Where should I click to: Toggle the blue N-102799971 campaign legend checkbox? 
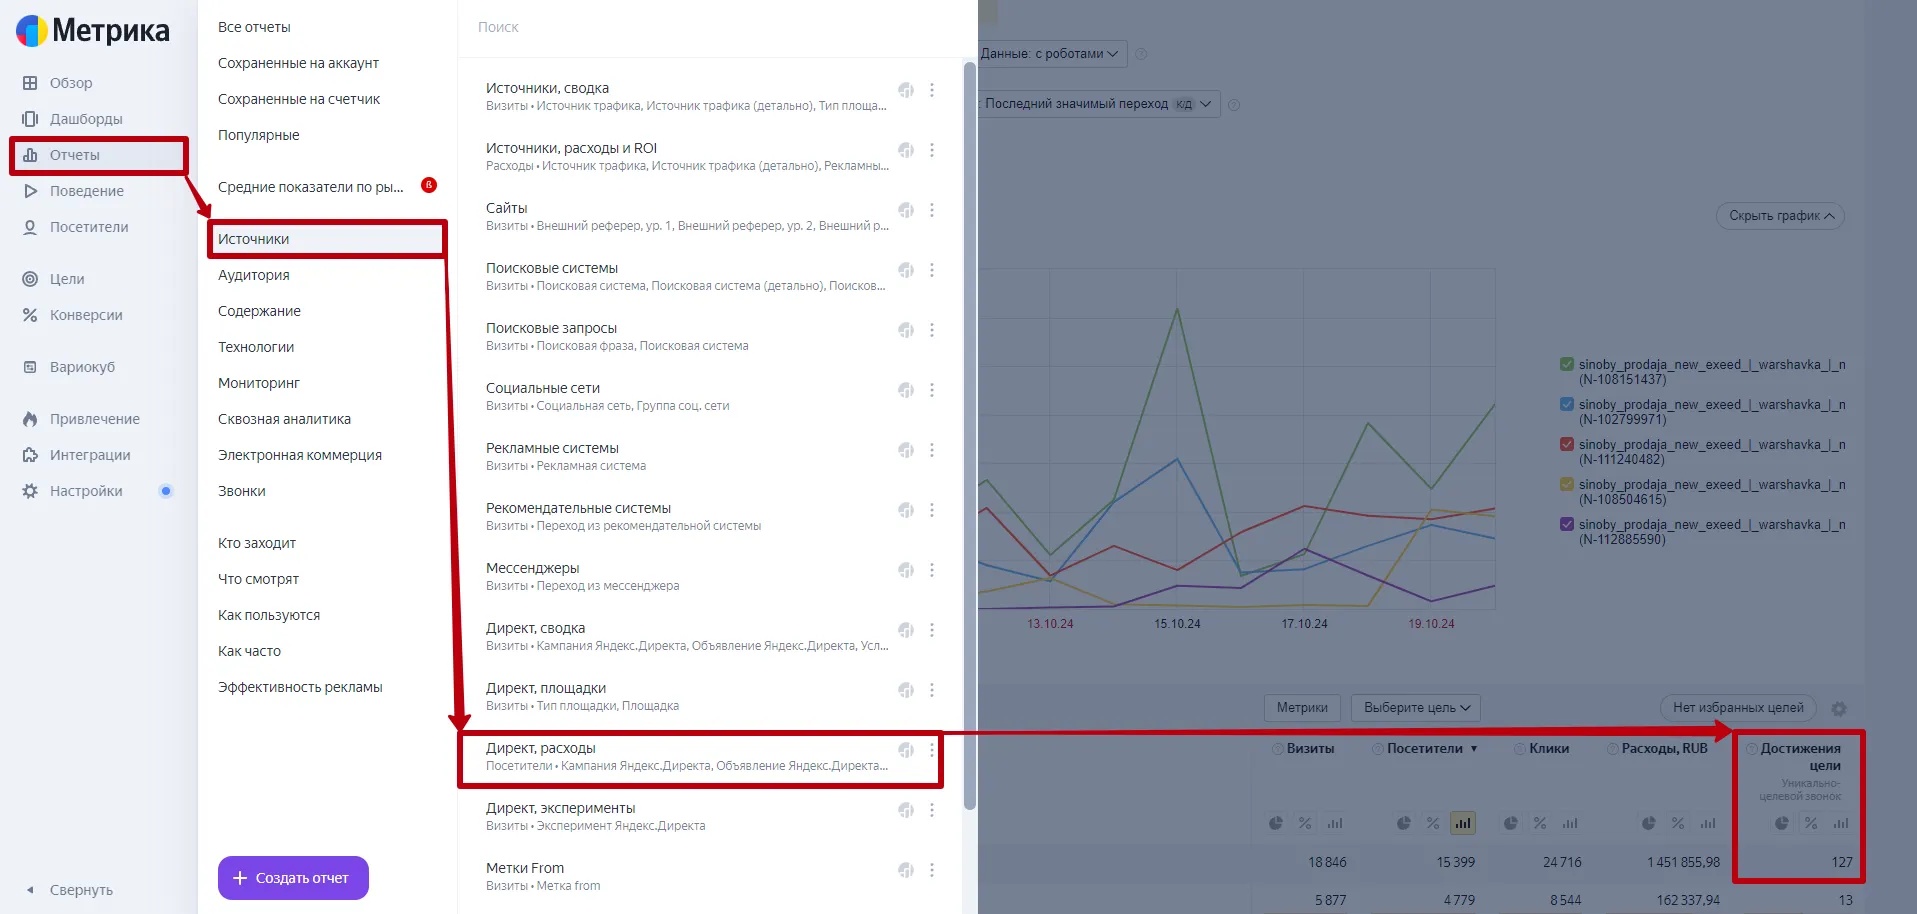(x=1567, y=404)
